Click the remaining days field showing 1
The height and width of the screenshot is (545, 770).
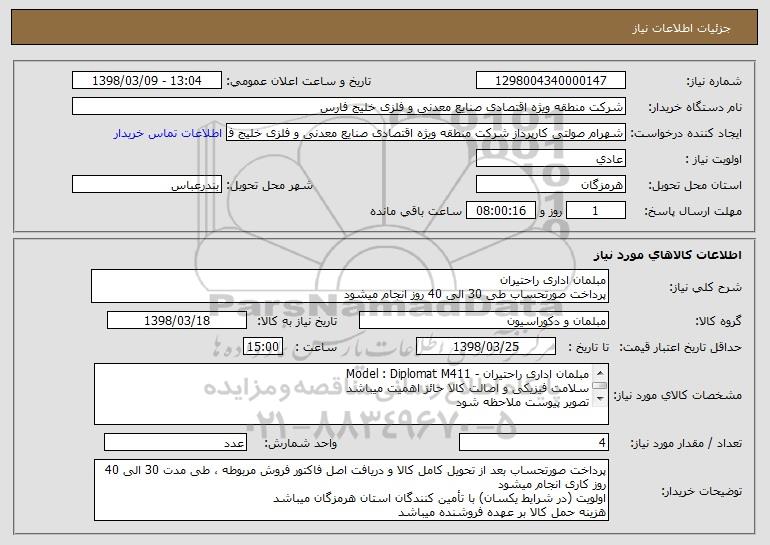(596, 210)
